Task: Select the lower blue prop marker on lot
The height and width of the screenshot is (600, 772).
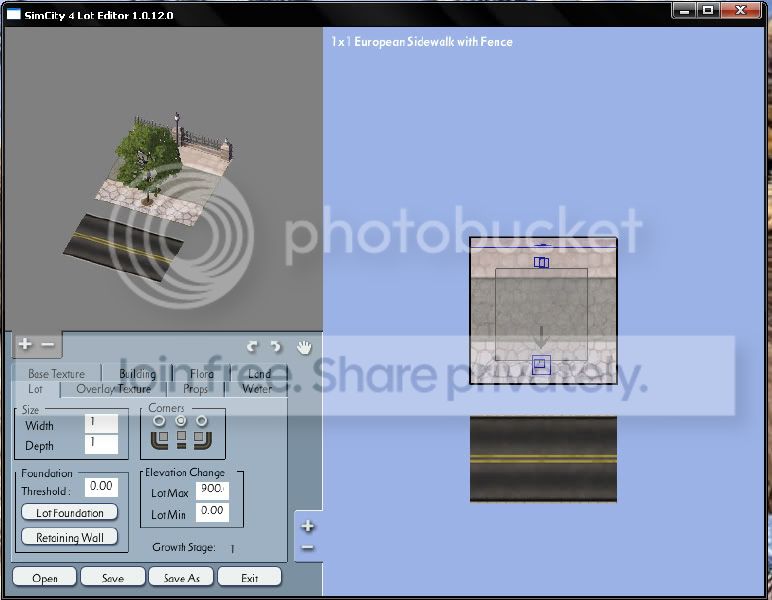Action: pyautogui.click(x=542, y=365)
